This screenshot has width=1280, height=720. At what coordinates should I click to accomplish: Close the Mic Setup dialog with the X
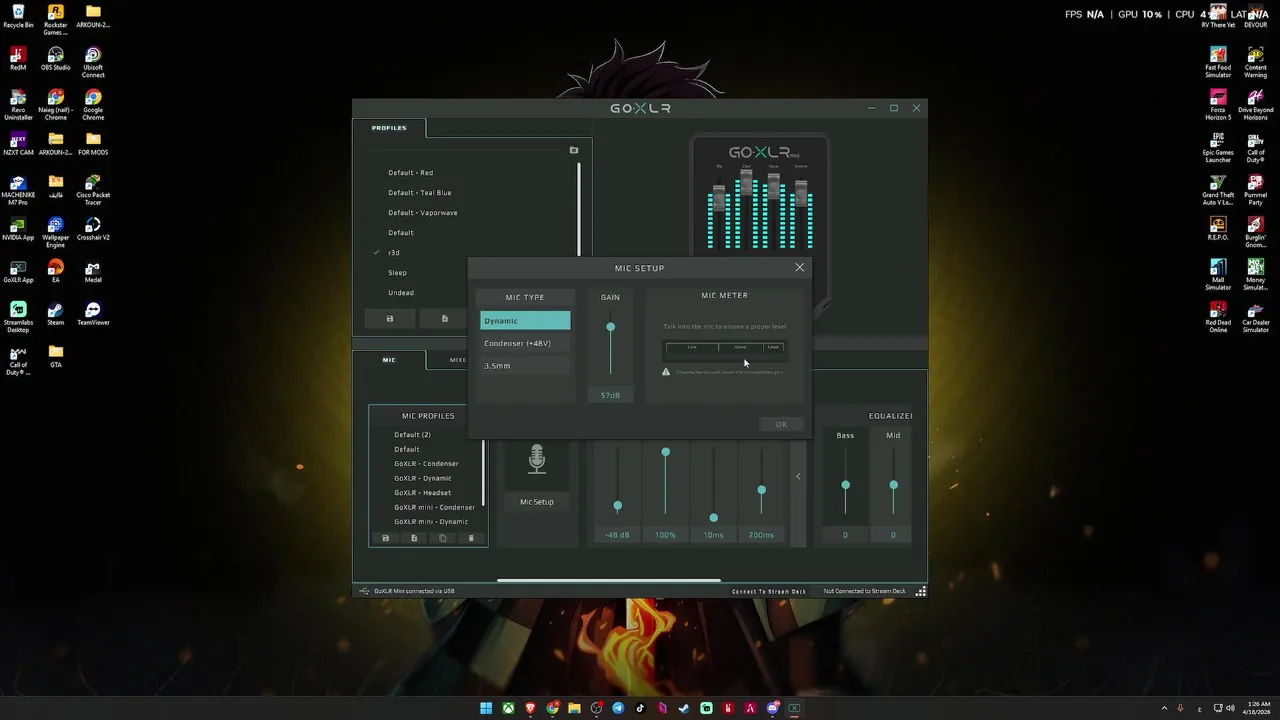point(799,268)
